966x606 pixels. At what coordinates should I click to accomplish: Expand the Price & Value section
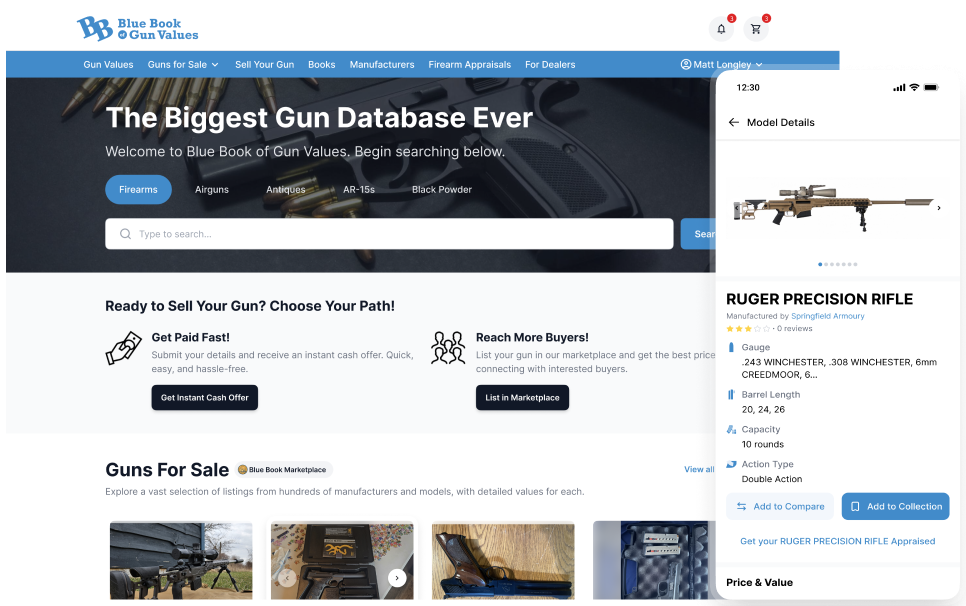point(759,582)
